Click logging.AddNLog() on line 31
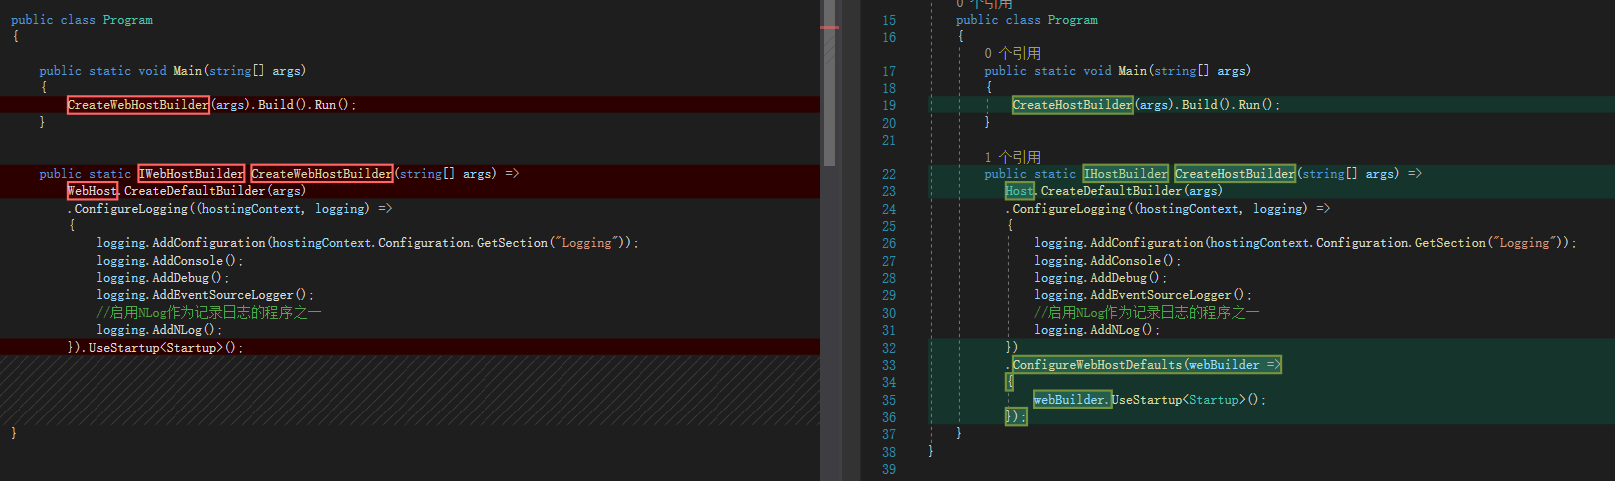1615x481 pixels. 1097,330
